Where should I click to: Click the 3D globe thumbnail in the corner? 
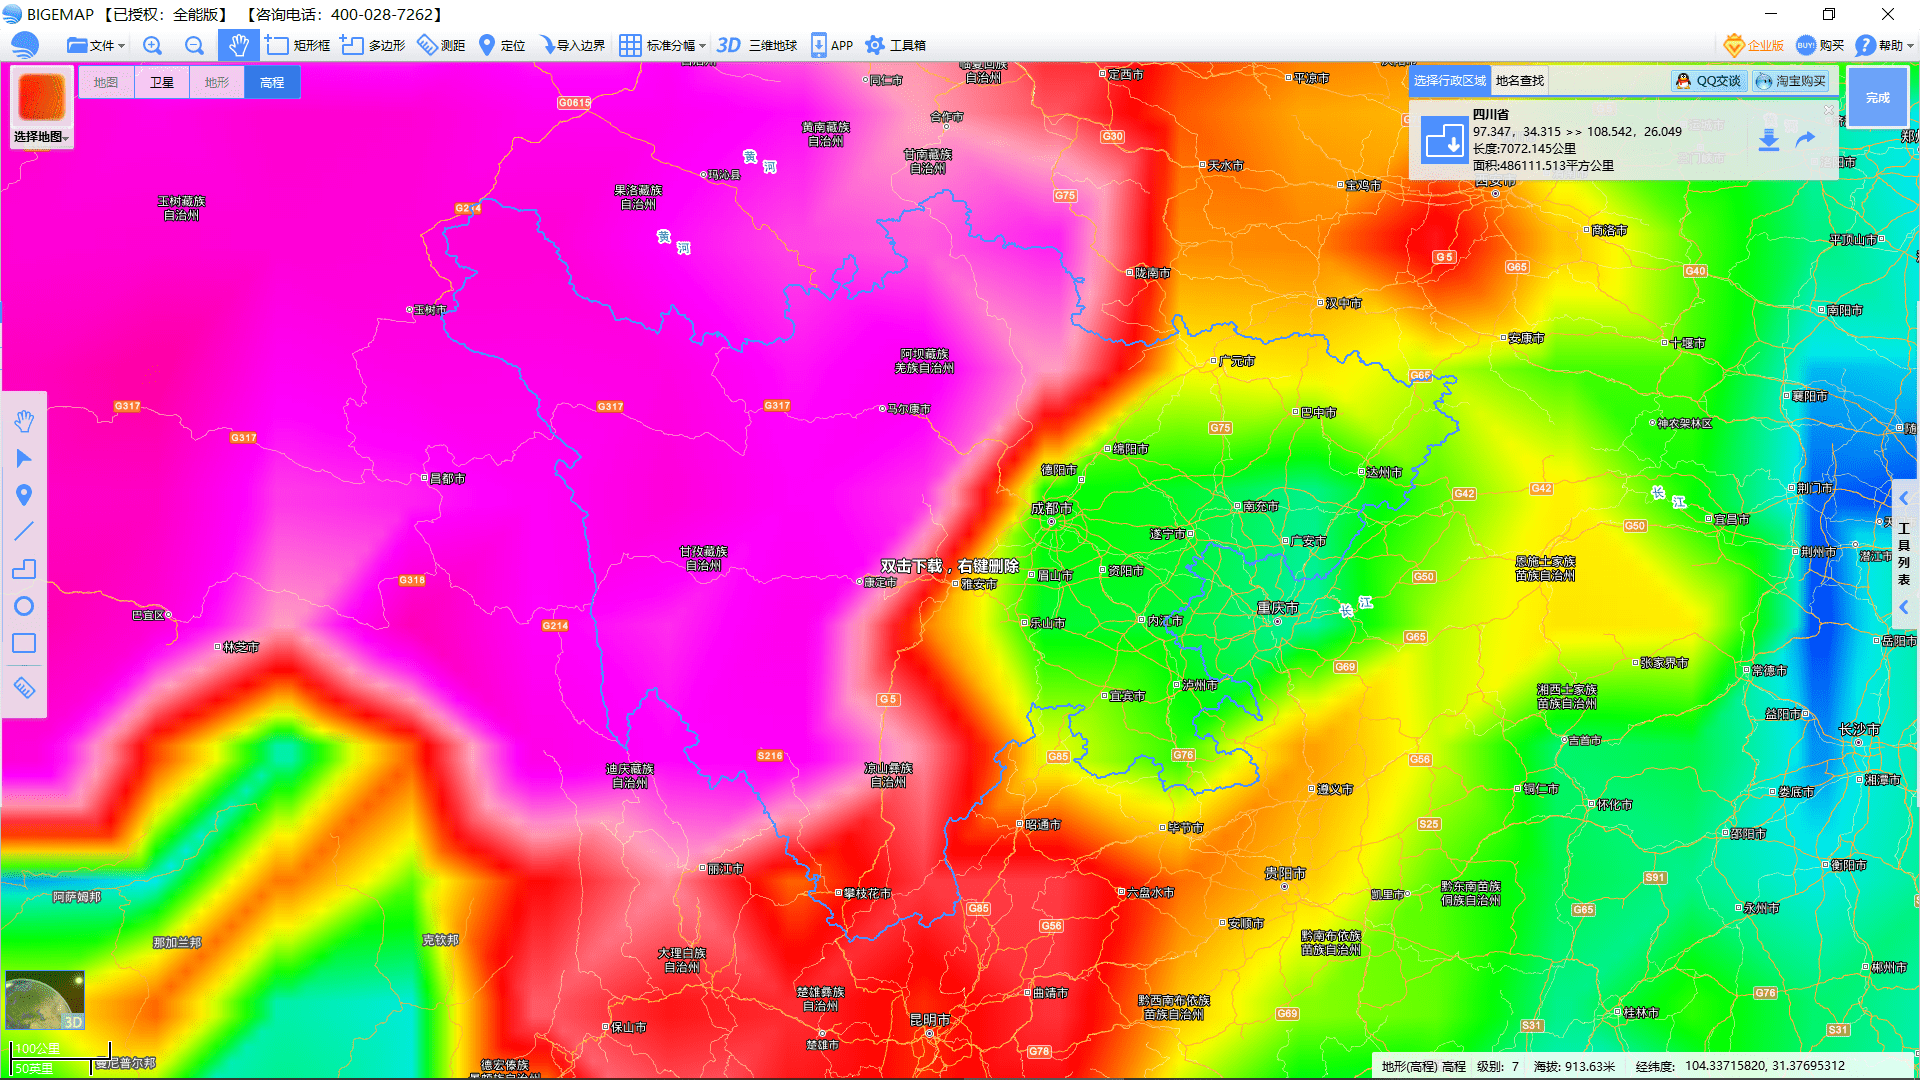45,999
